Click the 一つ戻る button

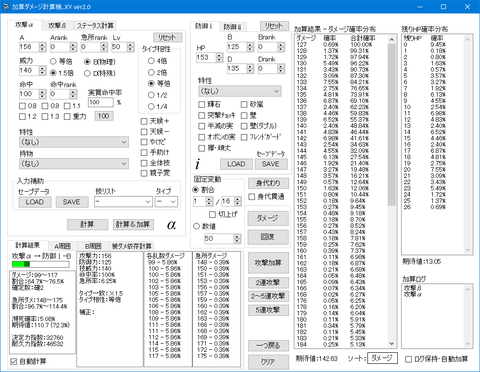(x=268, y=346)
